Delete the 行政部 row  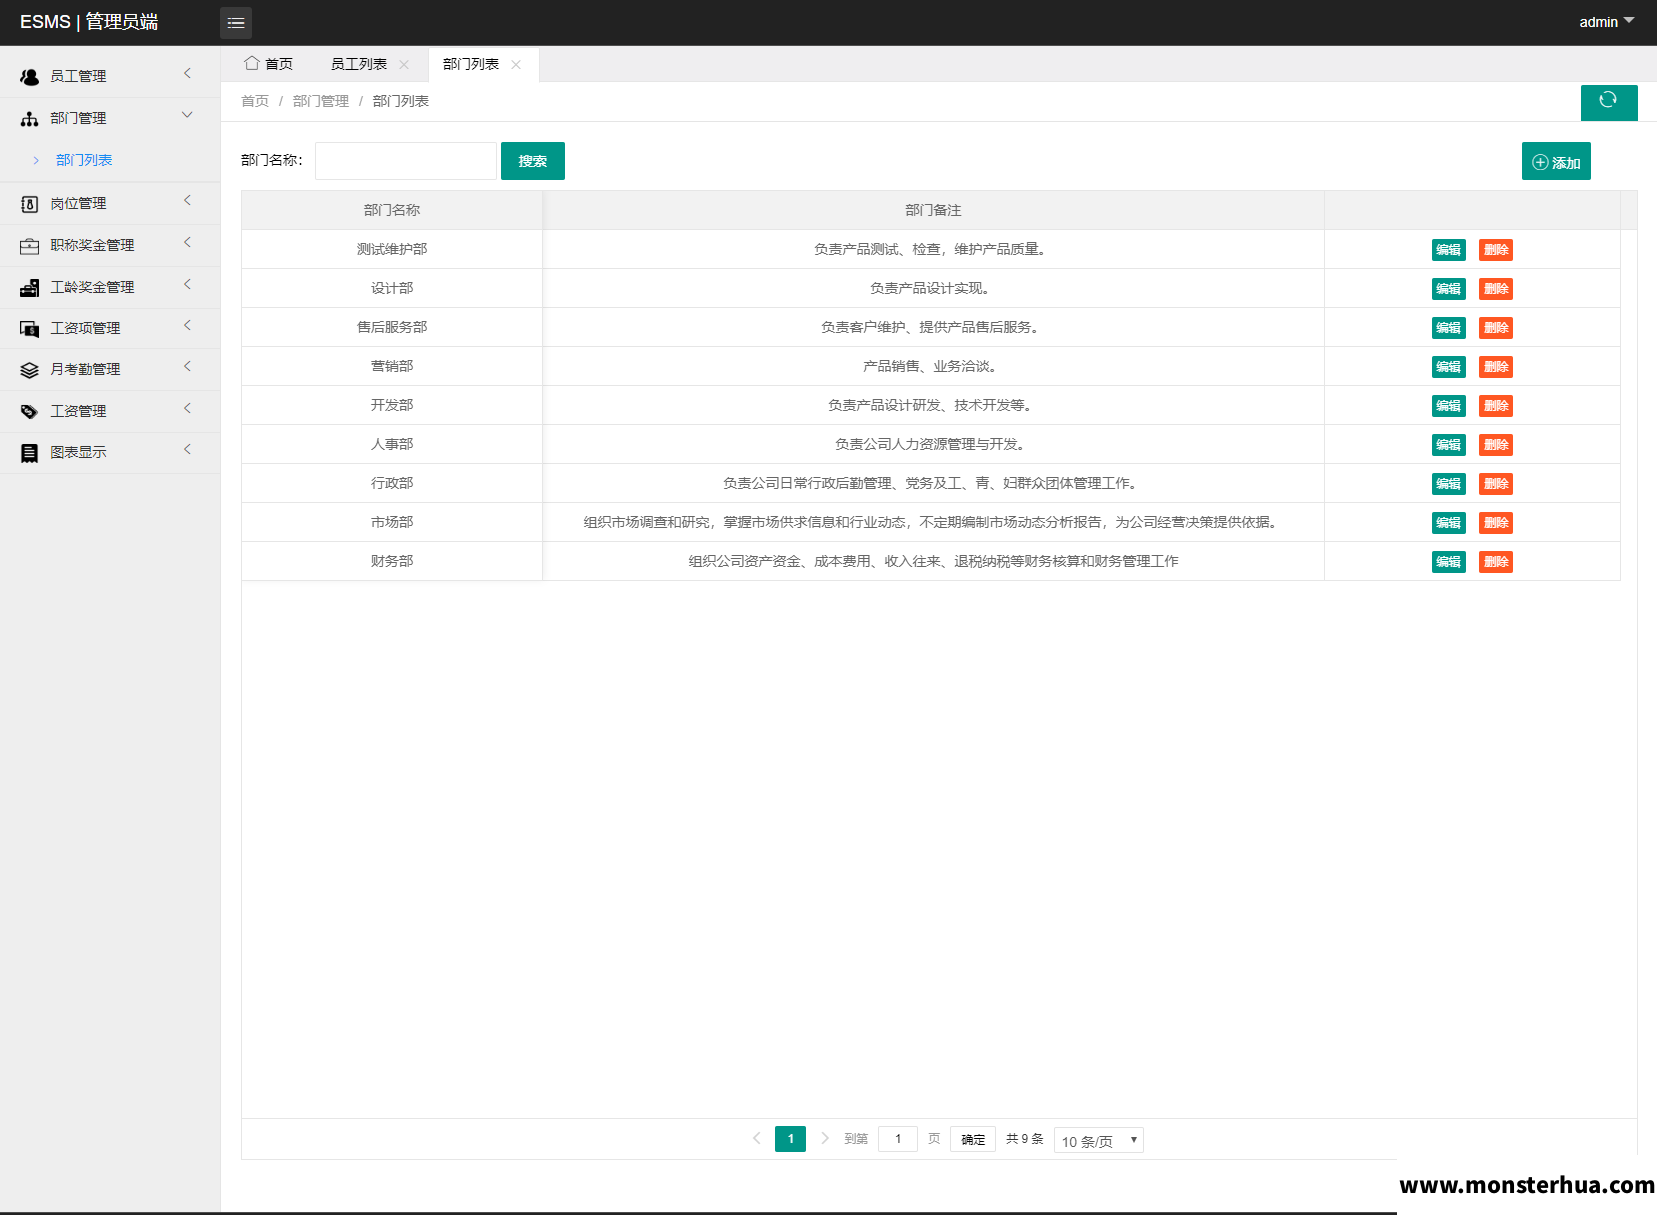point(1496,484)
